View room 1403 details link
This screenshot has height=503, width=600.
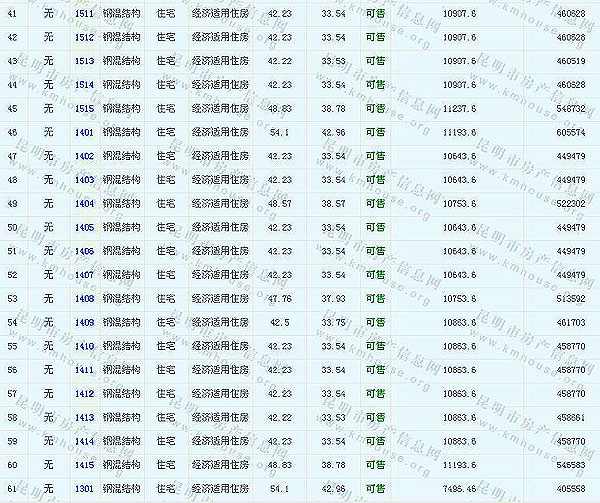coord(84,180)
